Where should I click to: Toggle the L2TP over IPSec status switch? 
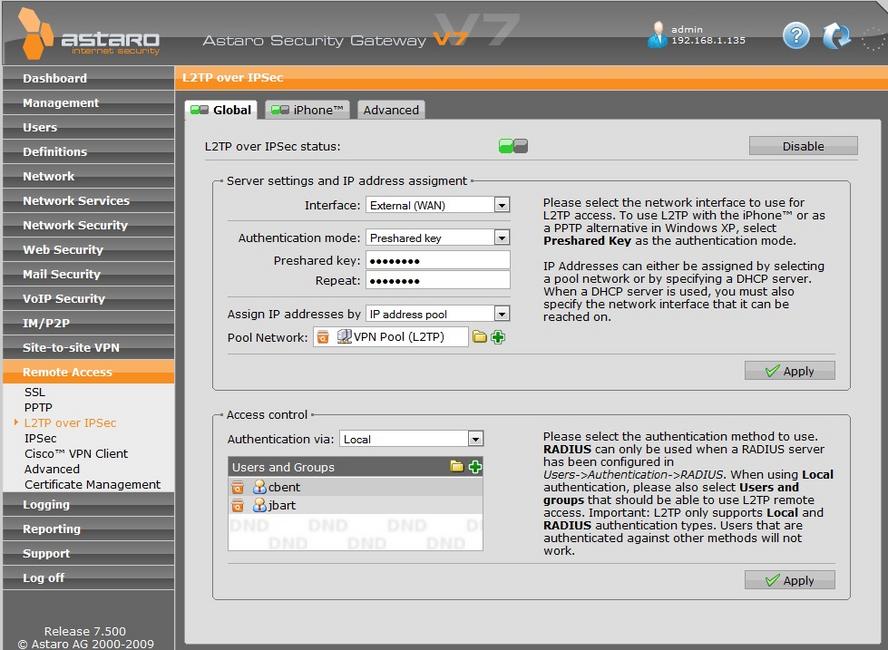point(513,146)
